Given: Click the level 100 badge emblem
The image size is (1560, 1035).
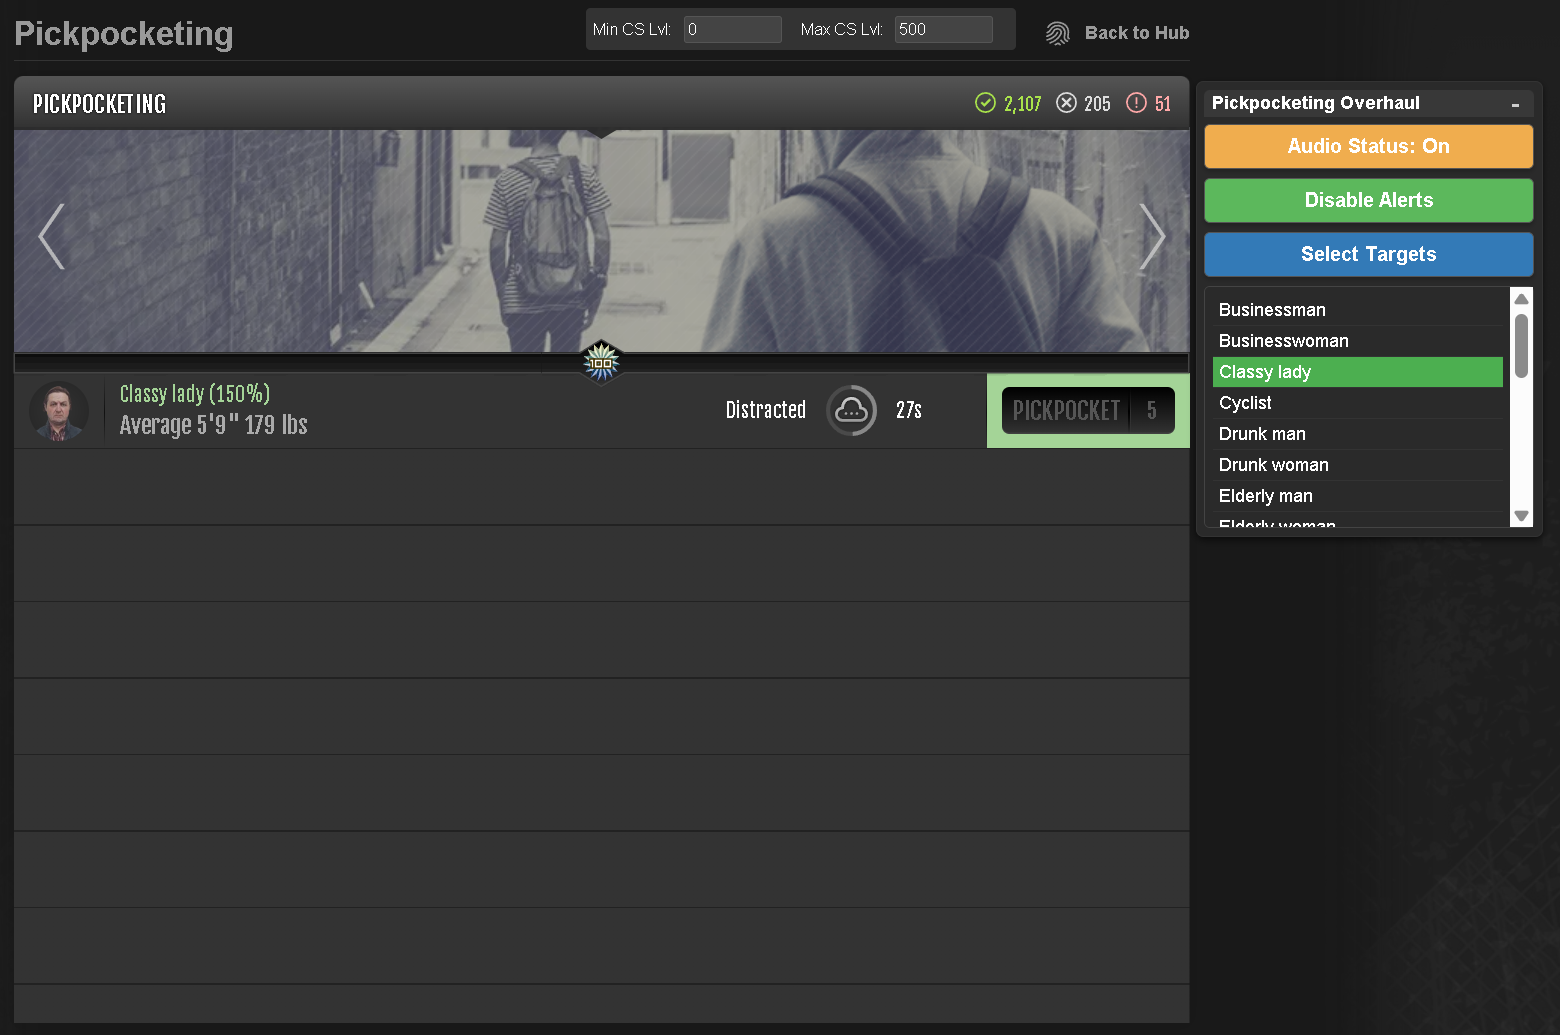Looking at the screenshot, I should pos(601,362).
